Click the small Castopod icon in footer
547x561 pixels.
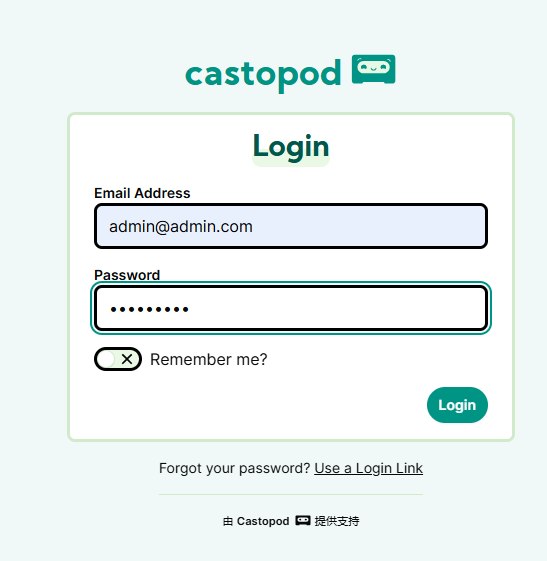point(303,521)
